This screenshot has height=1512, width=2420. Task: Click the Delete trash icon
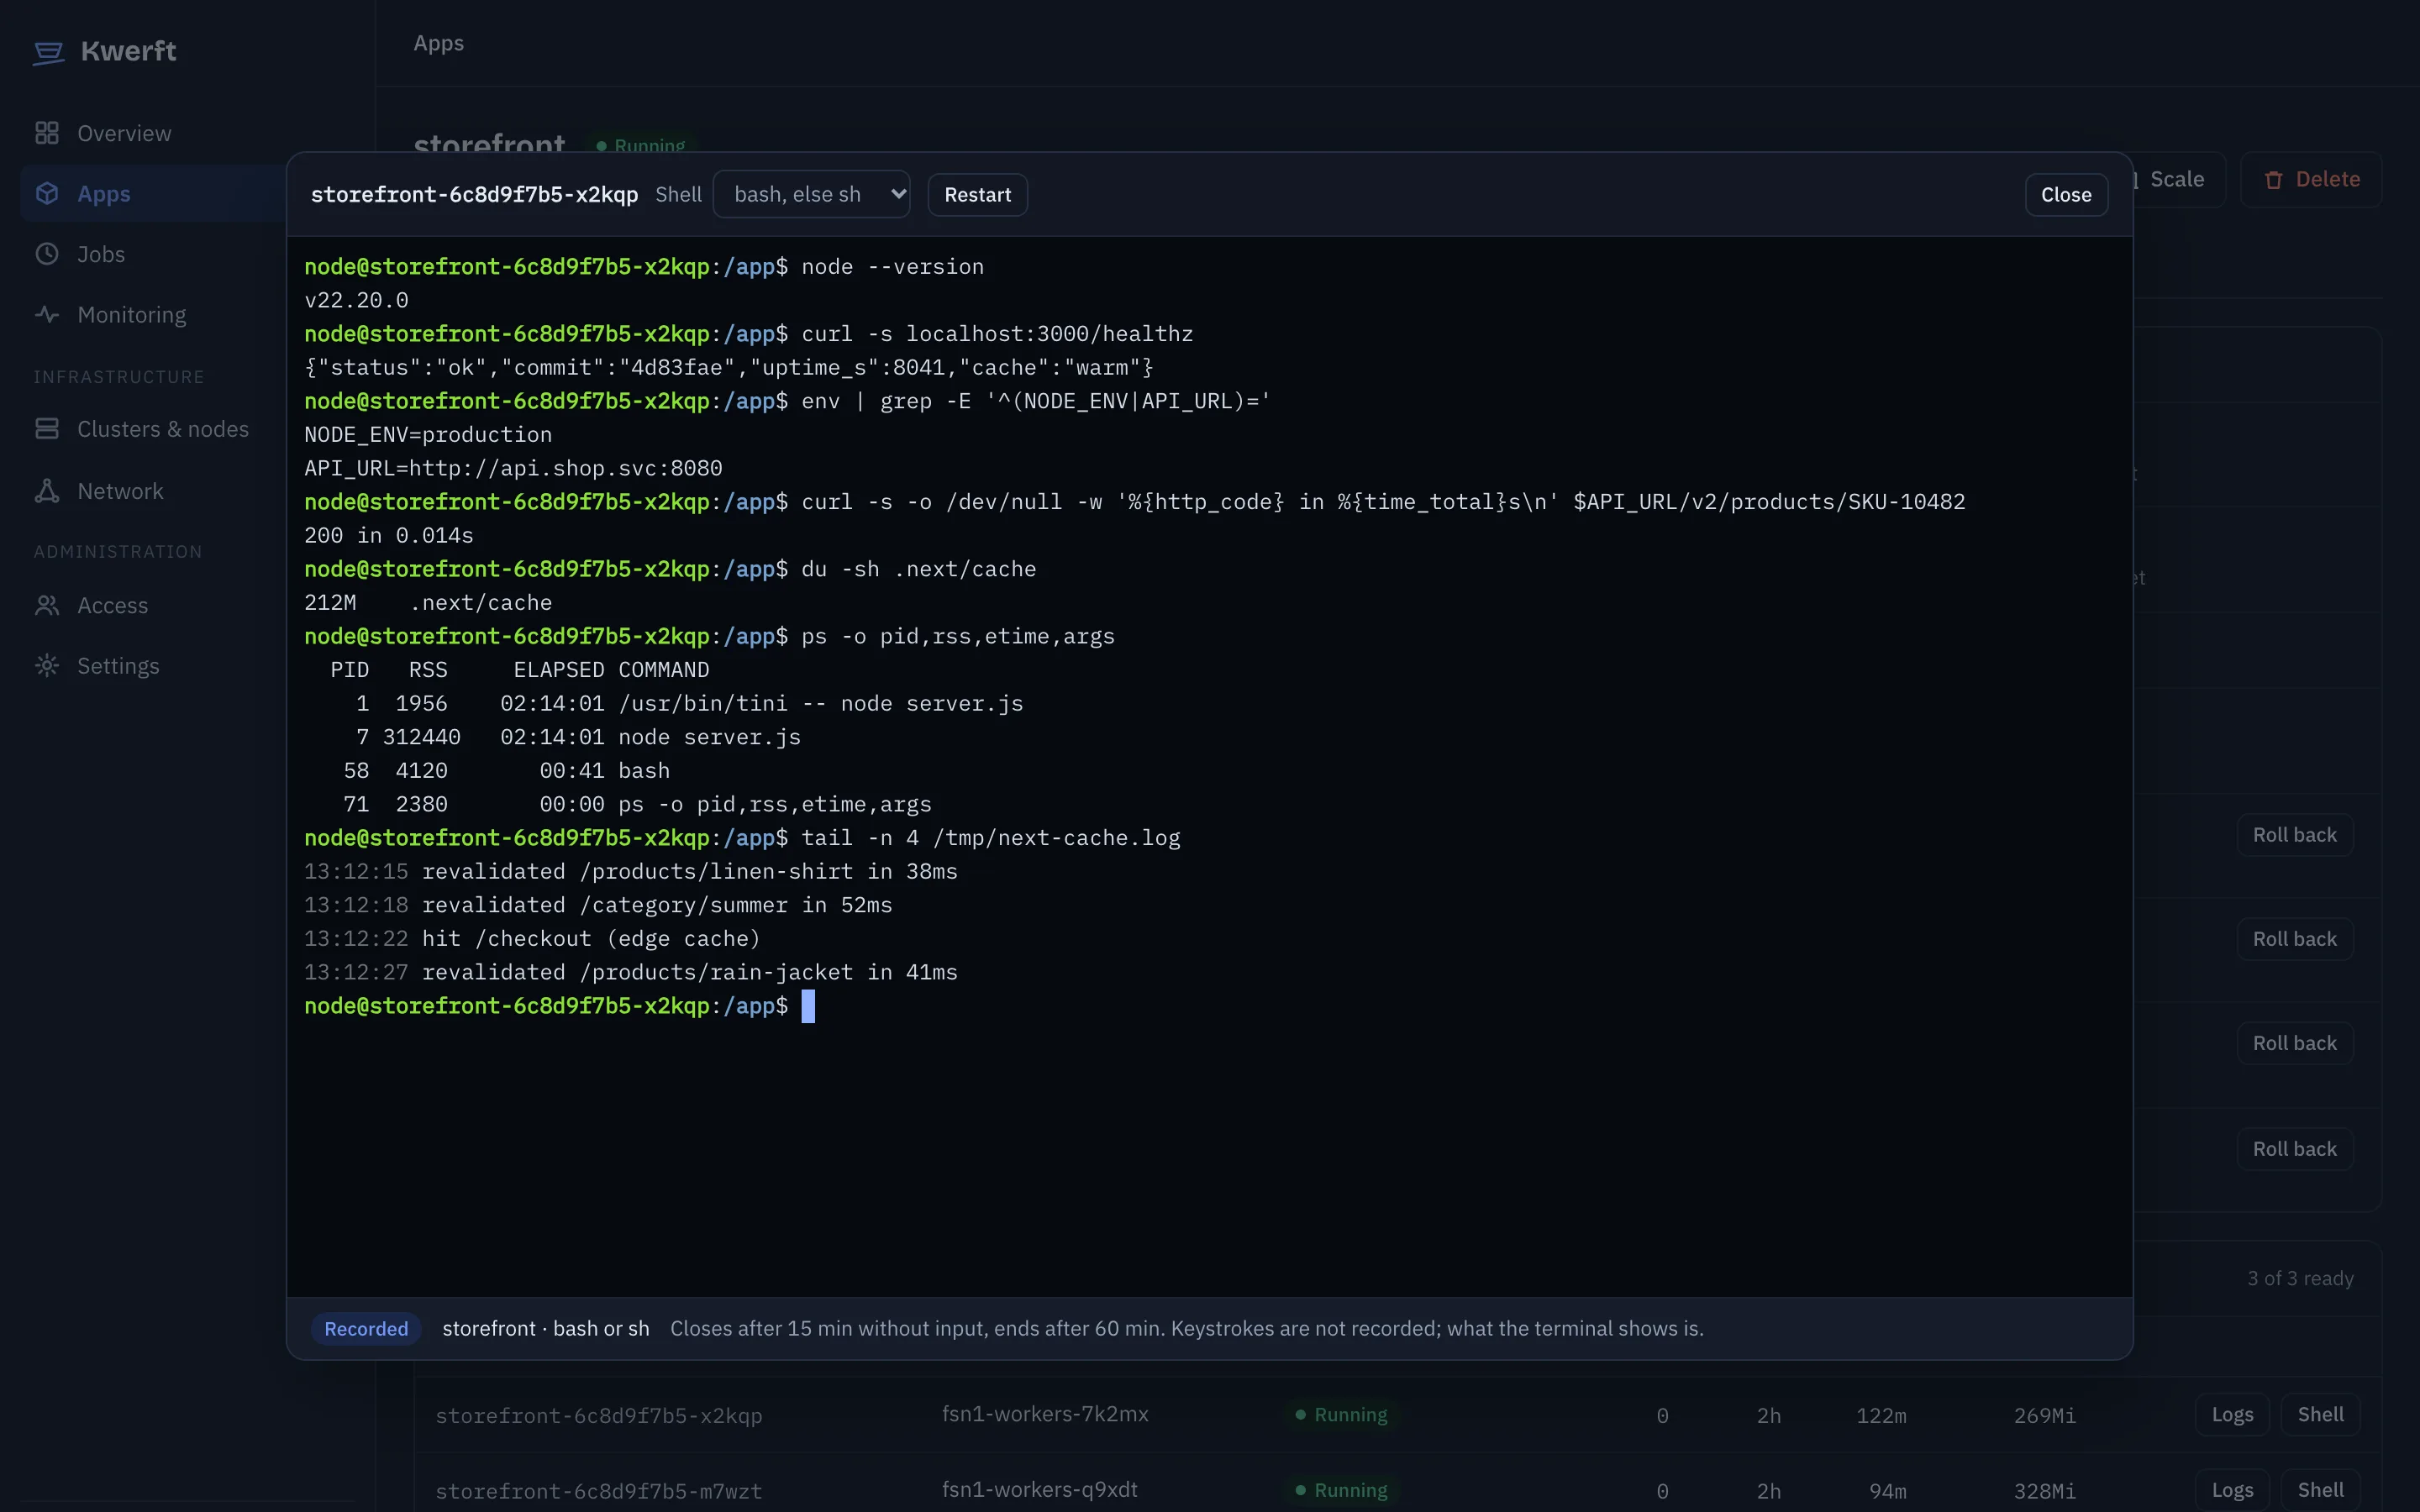tap(2274, 180)
